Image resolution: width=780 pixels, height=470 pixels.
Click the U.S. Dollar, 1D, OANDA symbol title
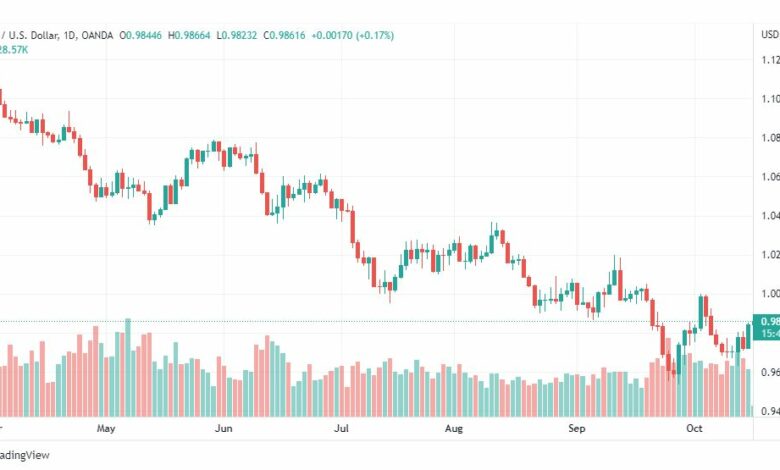point(57,35)
